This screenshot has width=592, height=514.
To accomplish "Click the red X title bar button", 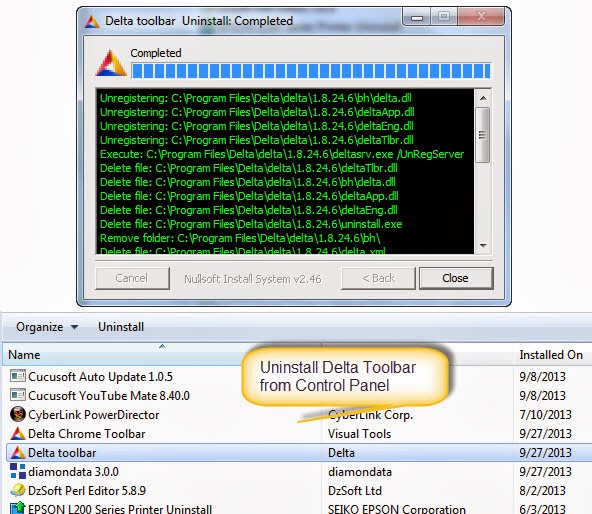I will pyautogui.click(x=481, y=17).
